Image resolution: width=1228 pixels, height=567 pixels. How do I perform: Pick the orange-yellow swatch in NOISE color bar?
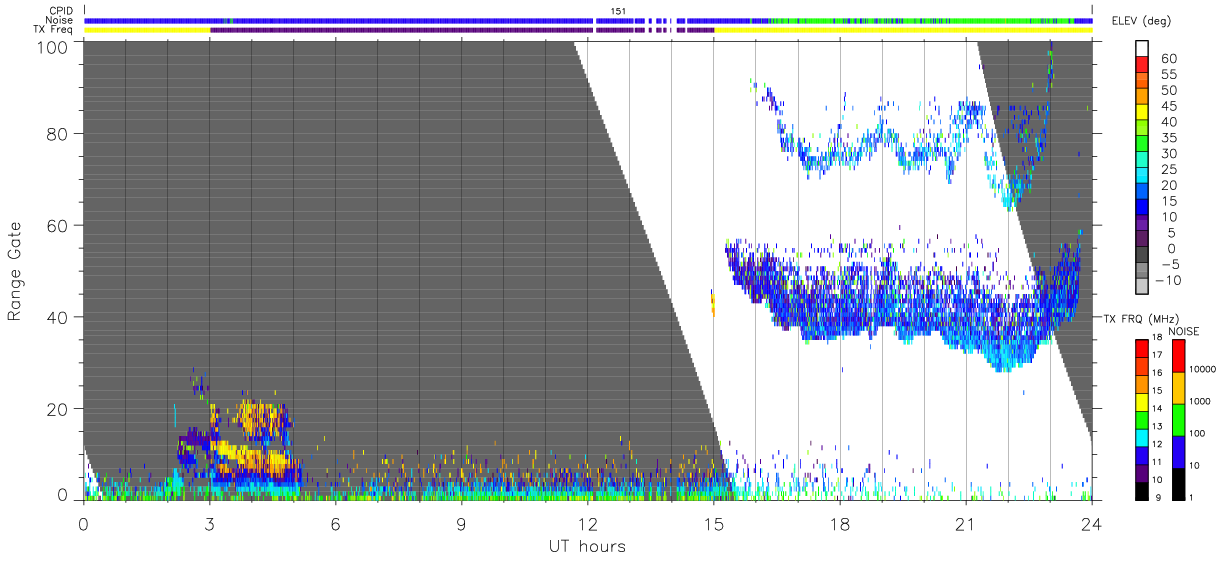[x=1179, y=388]
